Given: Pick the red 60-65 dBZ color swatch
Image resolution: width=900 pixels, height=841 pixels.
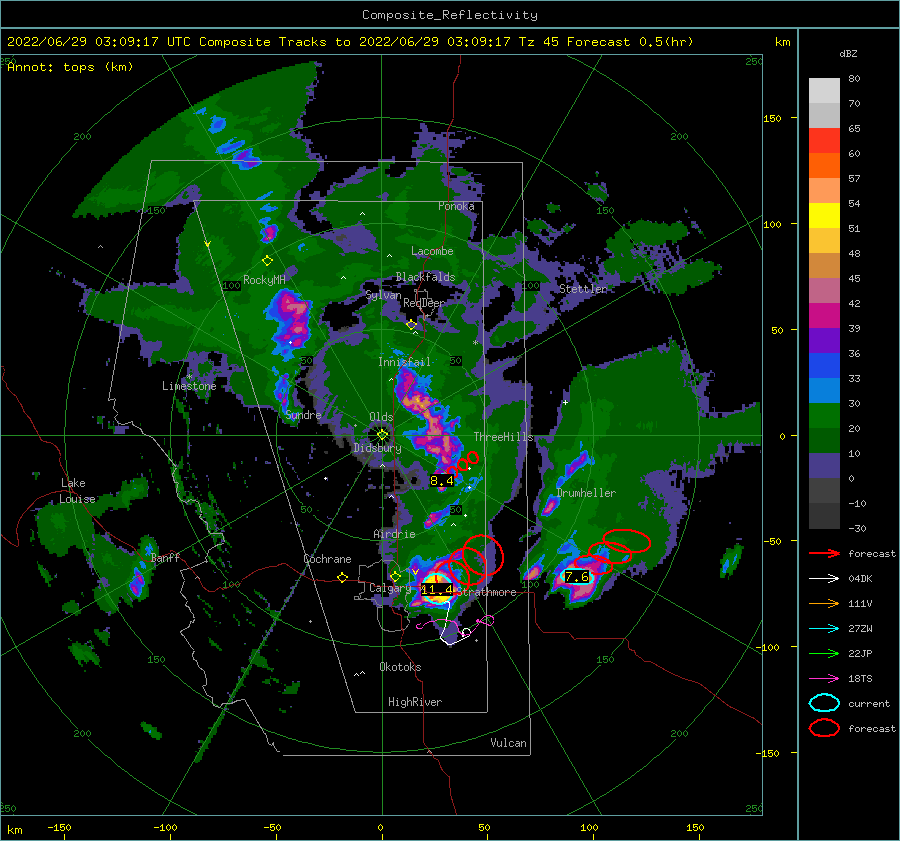Looking at the screenshot, I should point(824,141).
